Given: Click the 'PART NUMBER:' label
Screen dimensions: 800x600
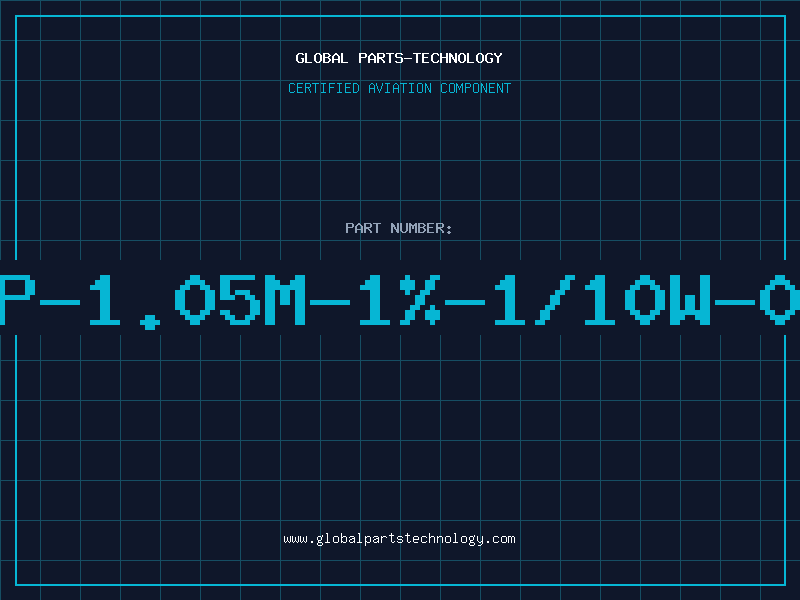Looking at the screenshot, I should 399,228.
